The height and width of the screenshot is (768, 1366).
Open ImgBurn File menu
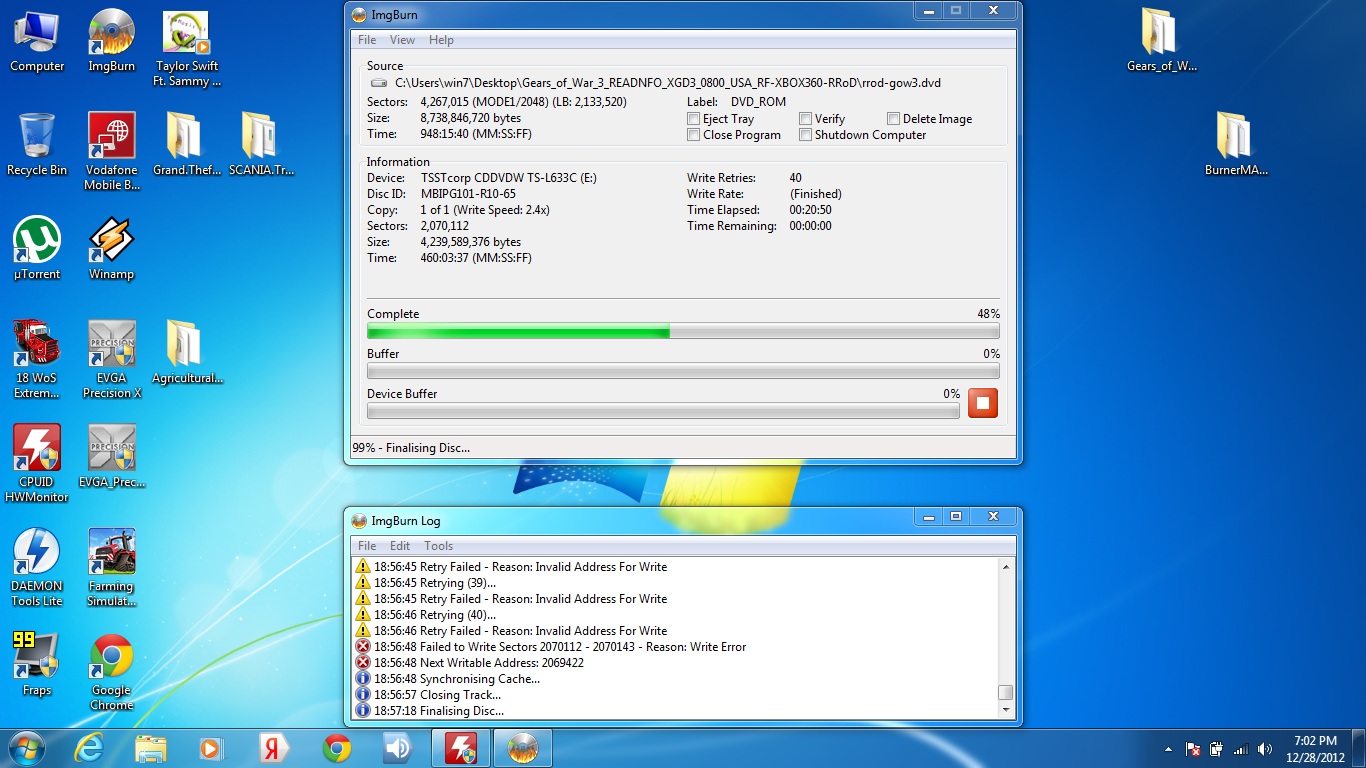[x=367, y=40]
